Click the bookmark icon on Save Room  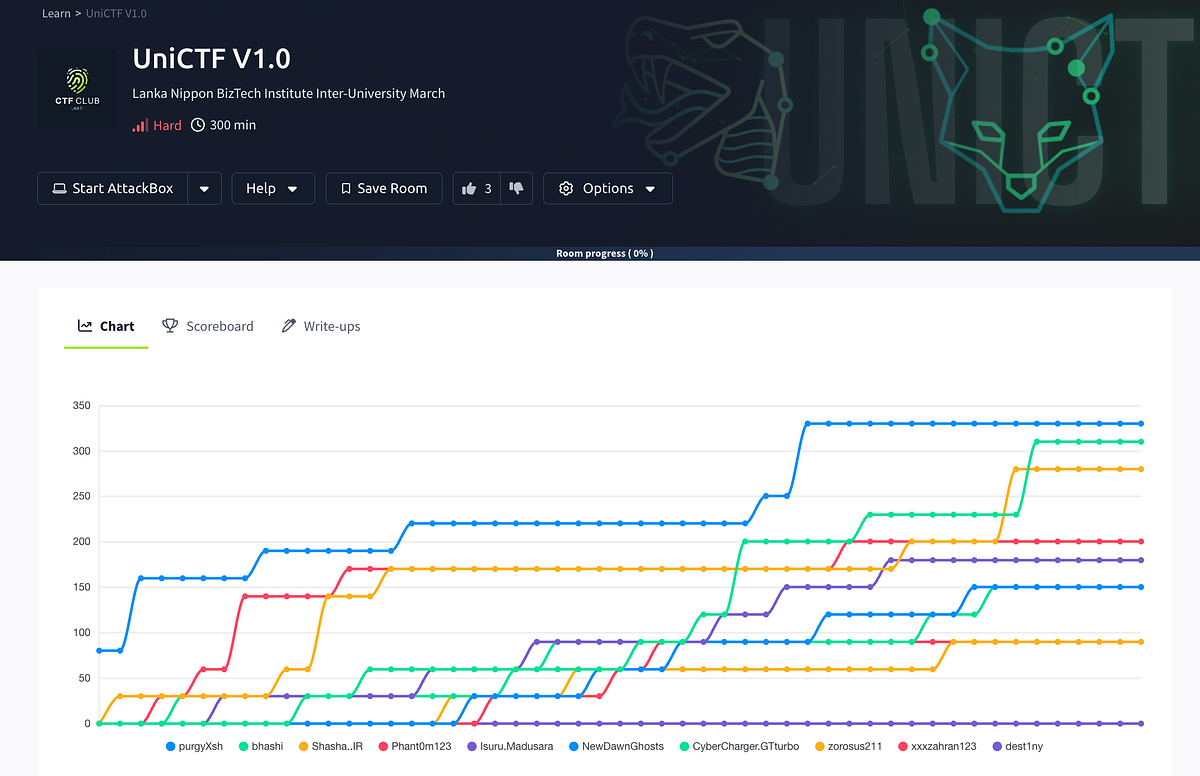click(x=345, y=188)
